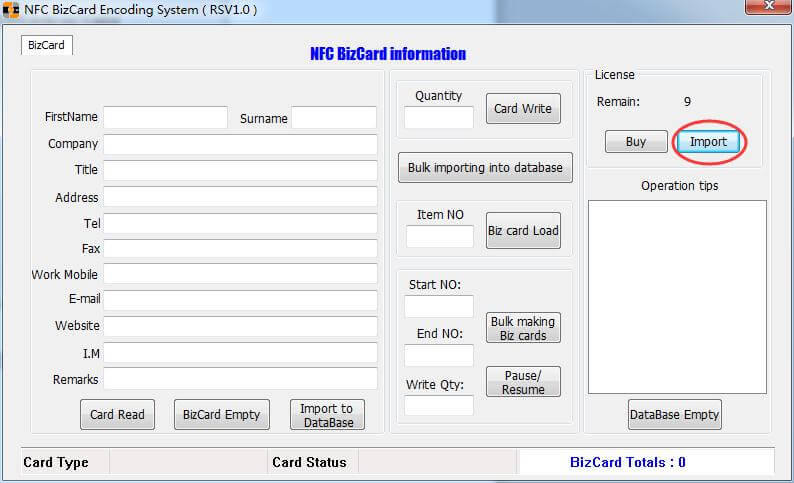Close the NFC BizCard Encoding window
This screenshot has height=483, width=794.
pos(769,6)
